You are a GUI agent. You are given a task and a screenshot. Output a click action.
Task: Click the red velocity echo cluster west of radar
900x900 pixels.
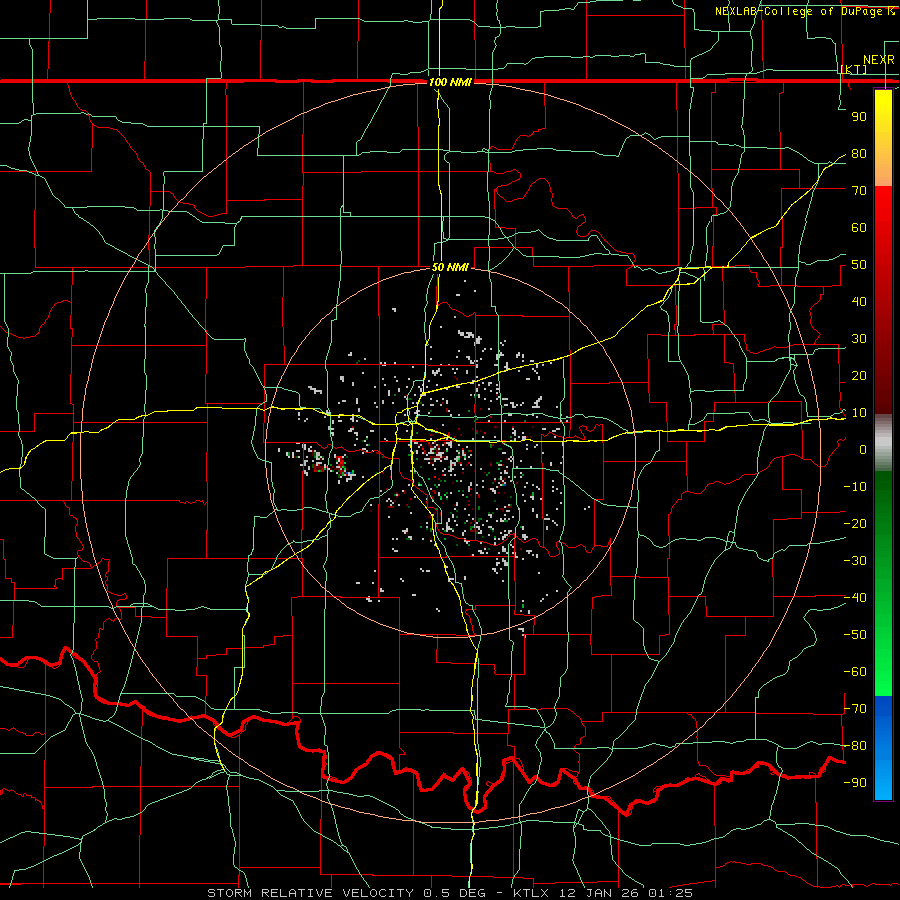[341, 463]
